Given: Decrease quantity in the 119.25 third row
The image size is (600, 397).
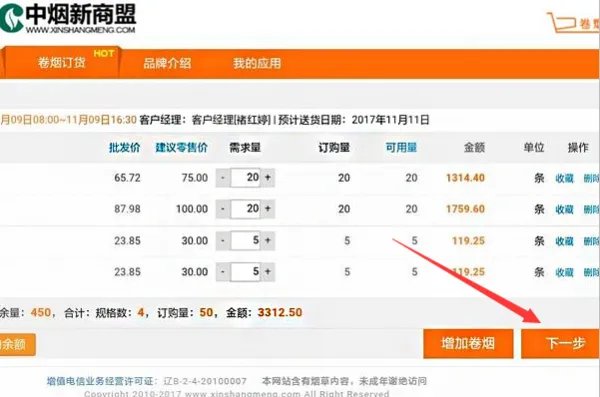Looking at the screenshot, I should (x=223, y=241).
